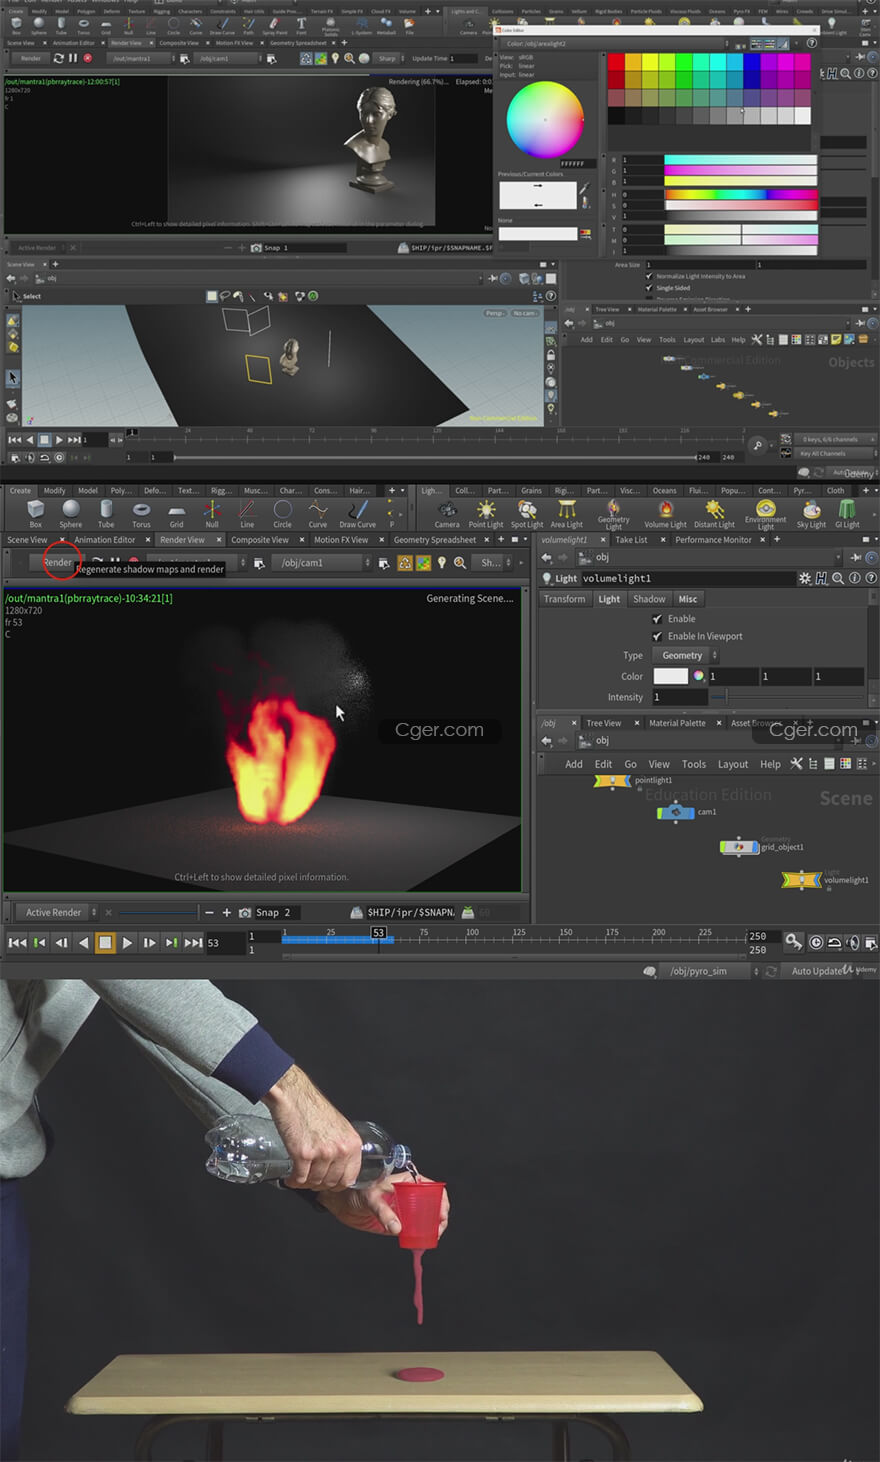The width and height of the screenshot is (880, 1462).
Task: Click the Intensity value field showing 1
Action: (x=680, y=697)
